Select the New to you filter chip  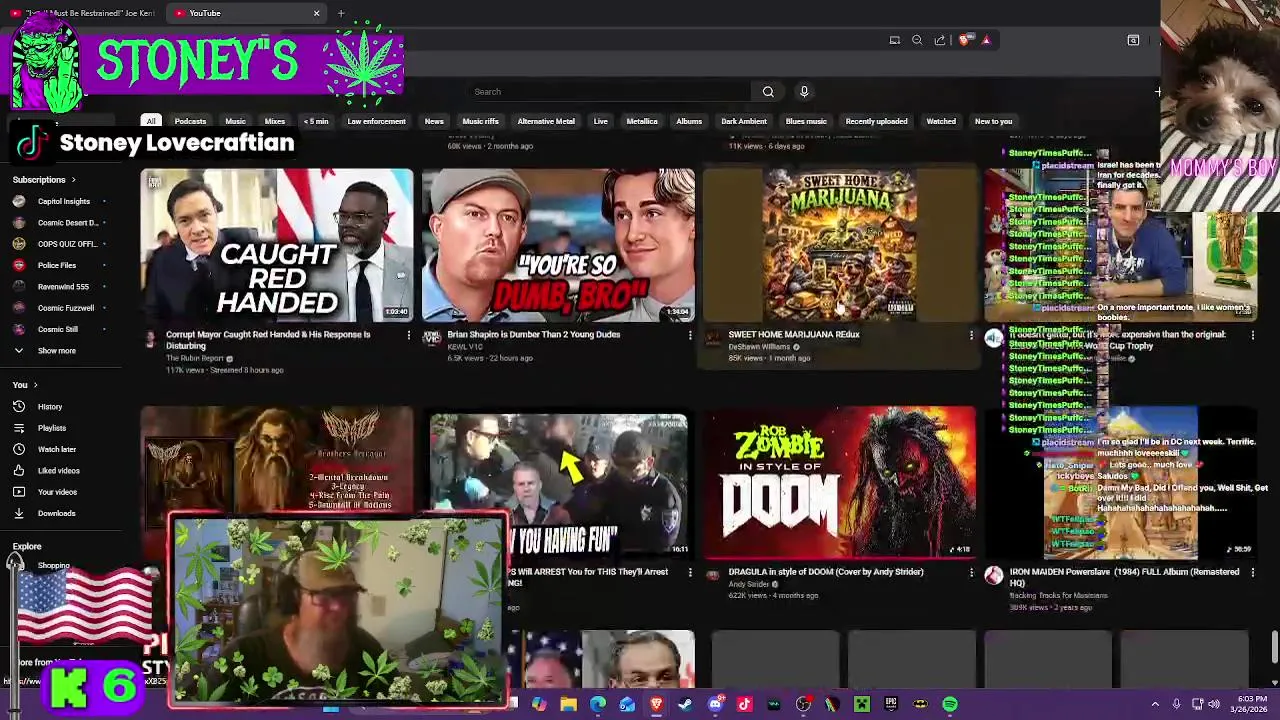point(993,121)
